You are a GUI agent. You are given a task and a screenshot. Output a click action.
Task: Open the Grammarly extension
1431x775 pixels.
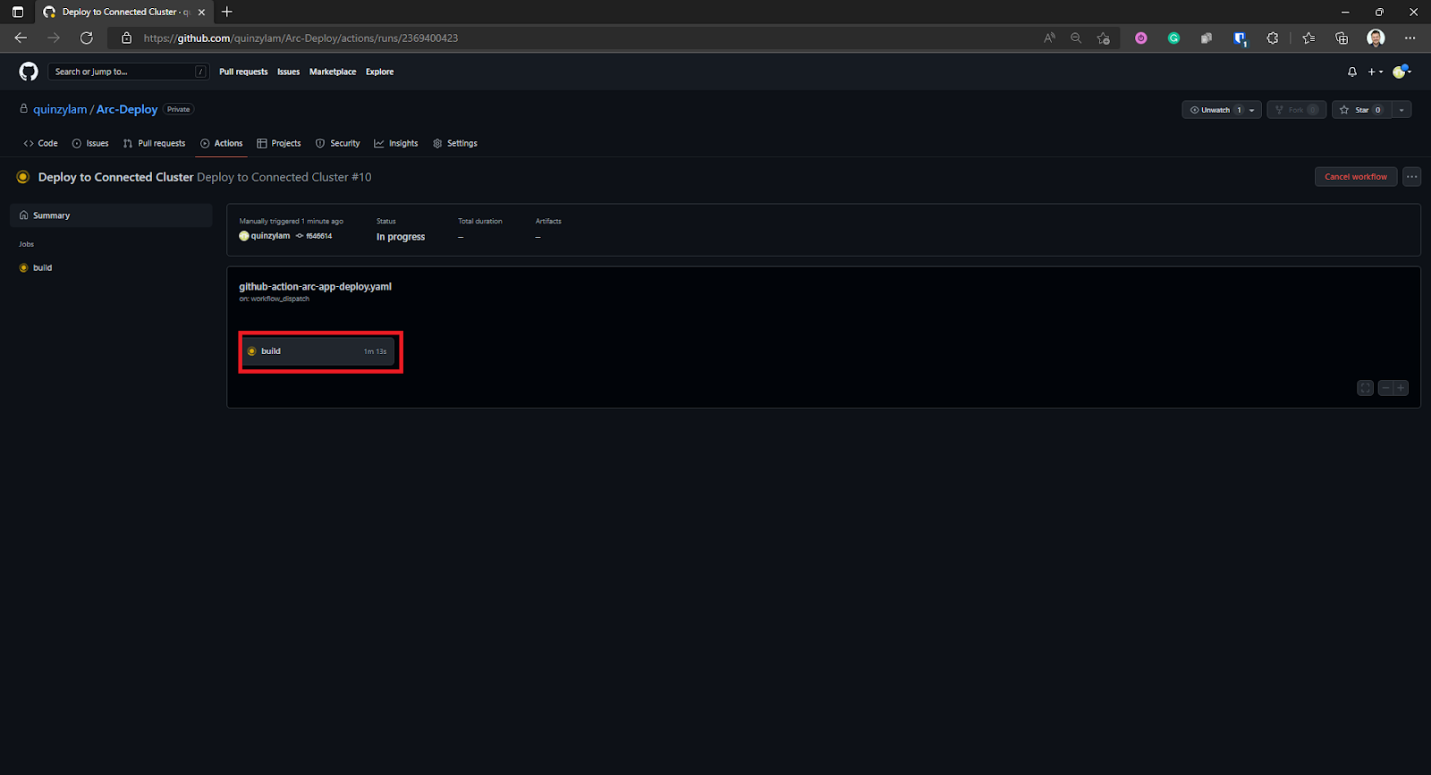[x=1174, y=38]
